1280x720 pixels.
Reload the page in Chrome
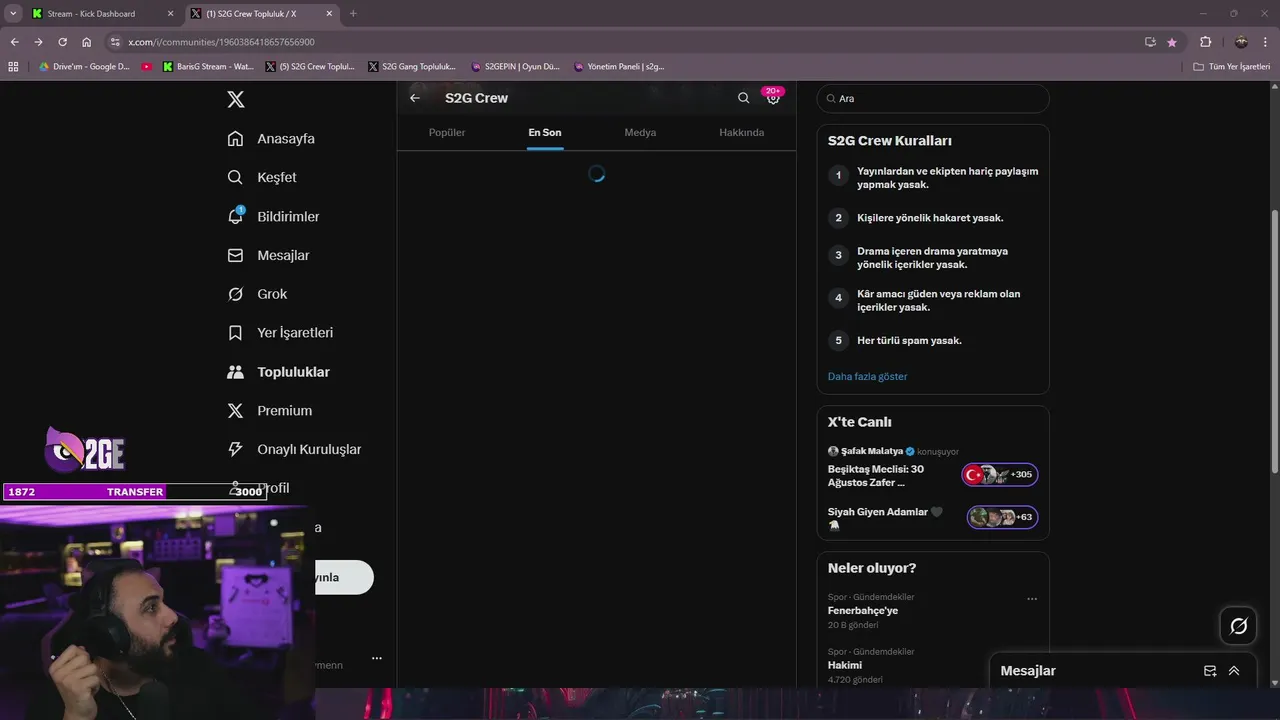tap(62, 42)
